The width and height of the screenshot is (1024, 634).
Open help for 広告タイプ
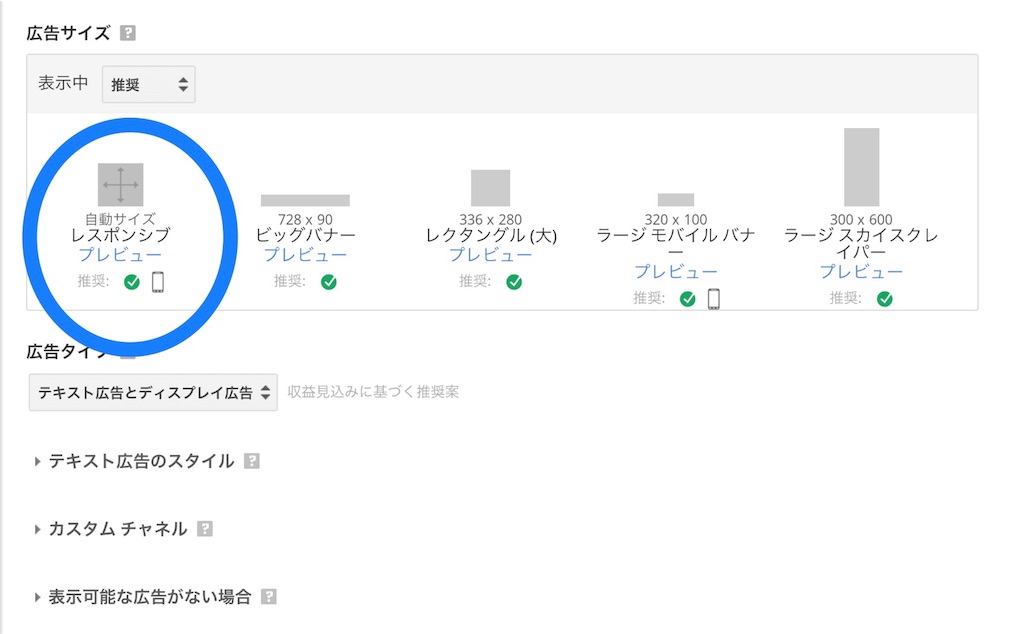click(x=126, y=352)
